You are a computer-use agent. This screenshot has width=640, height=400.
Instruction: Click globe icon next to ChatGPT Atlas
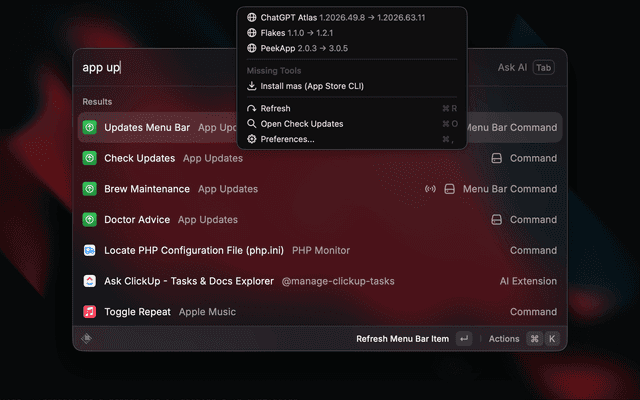(x=252, y=18)
